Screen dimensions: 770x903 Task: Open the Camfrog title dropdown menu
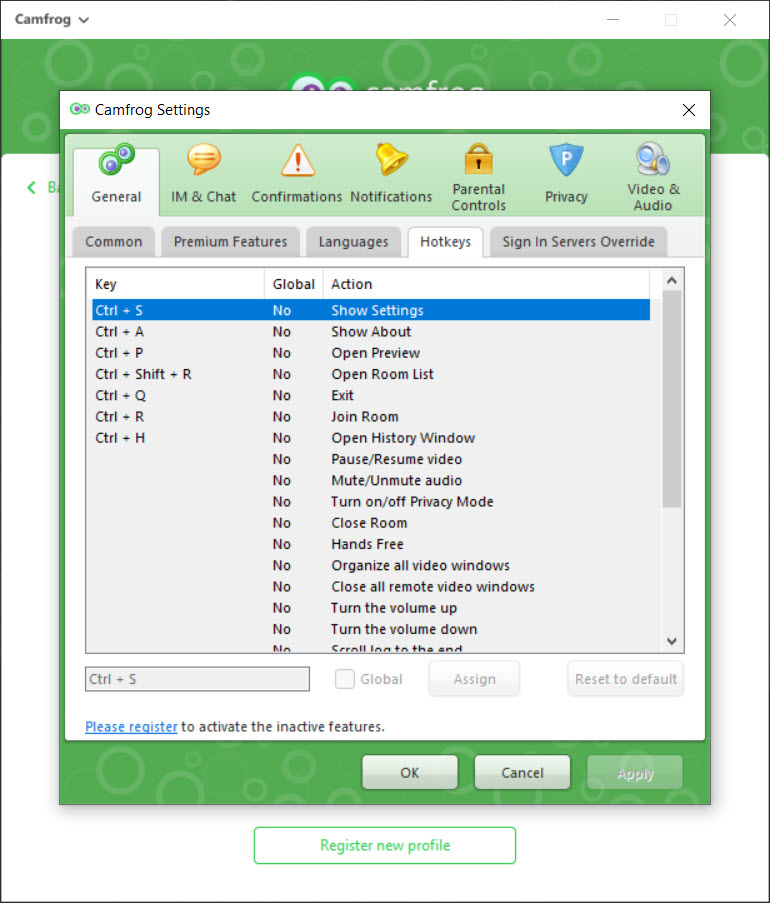pyautogui.click(x=52, y=20)
